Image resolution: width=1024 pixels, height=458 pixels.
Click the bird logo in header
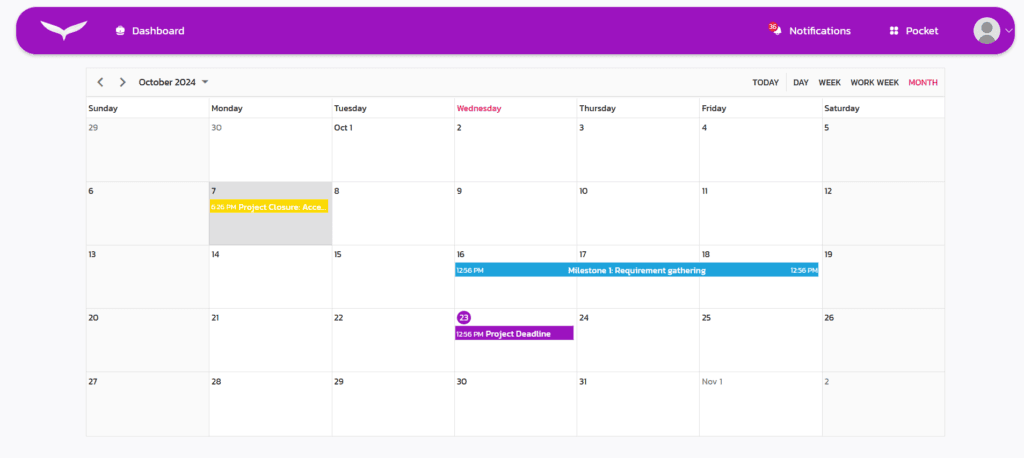63,30
